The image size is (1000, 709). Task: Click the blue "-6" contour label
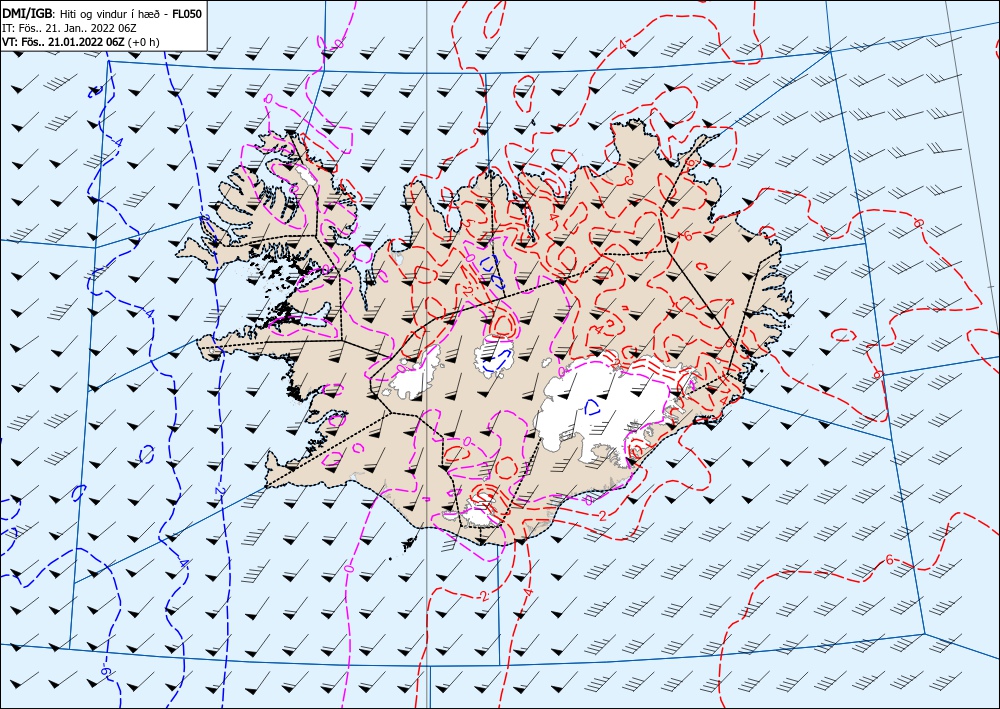[x=105, y=671]
